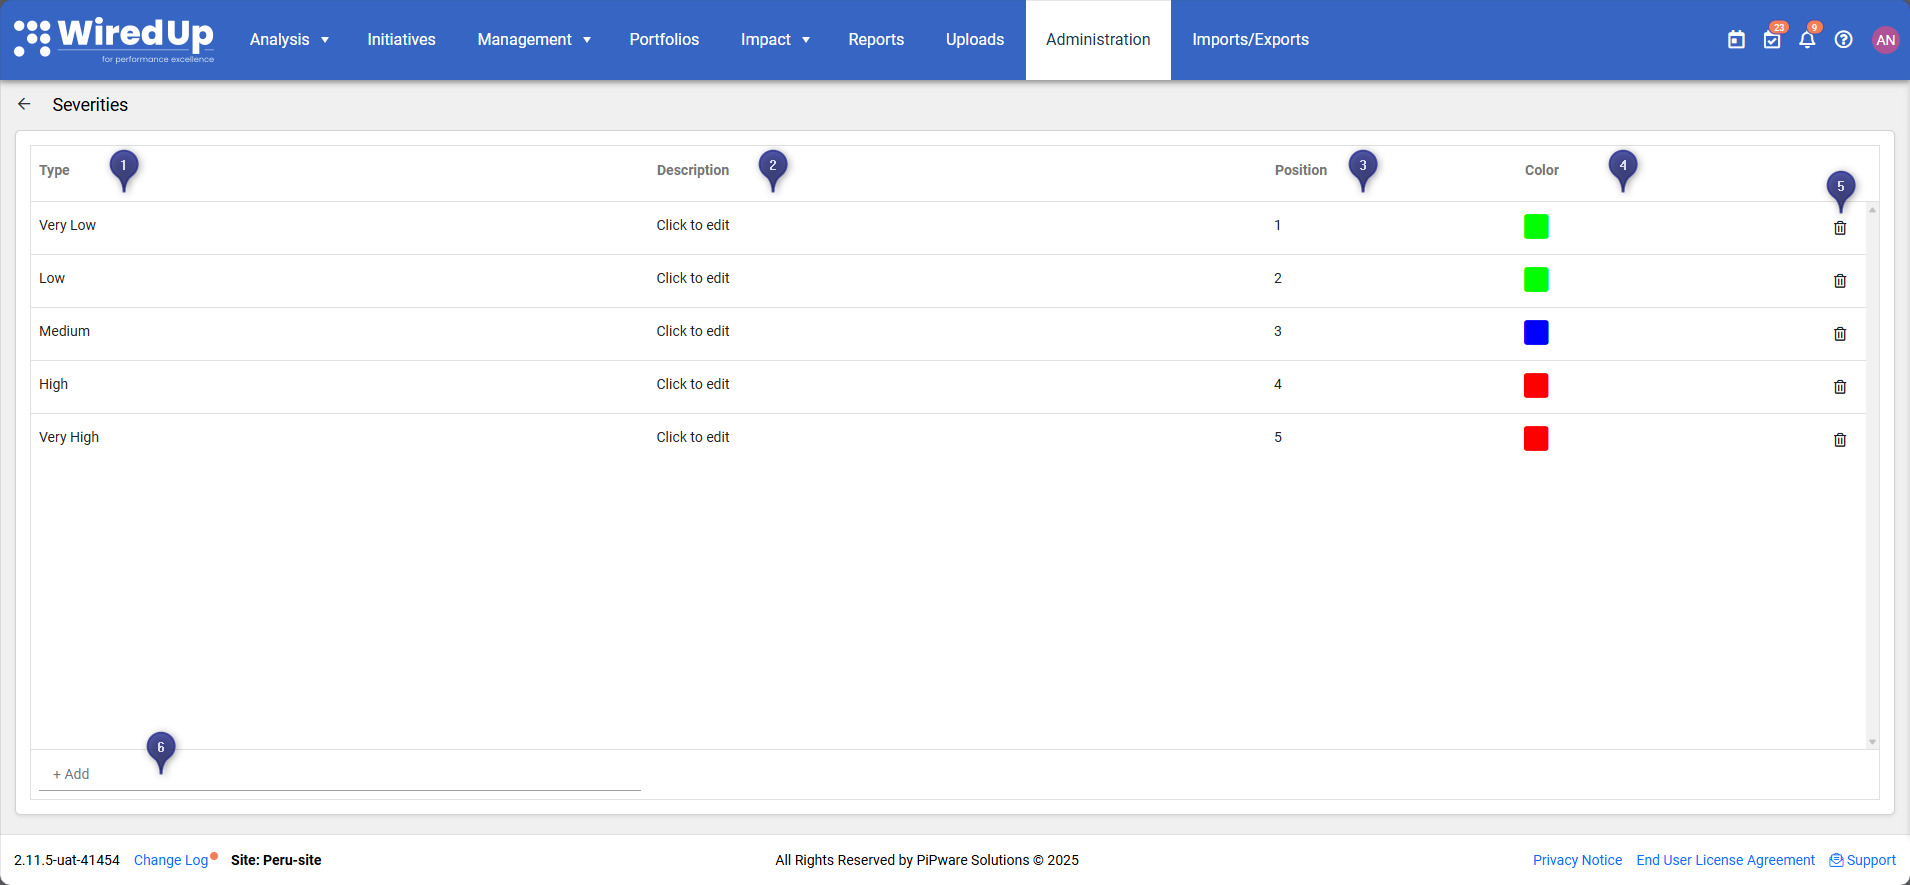Edit the description for Very Low
1910x885 pixels.
(x=693, y=225)
